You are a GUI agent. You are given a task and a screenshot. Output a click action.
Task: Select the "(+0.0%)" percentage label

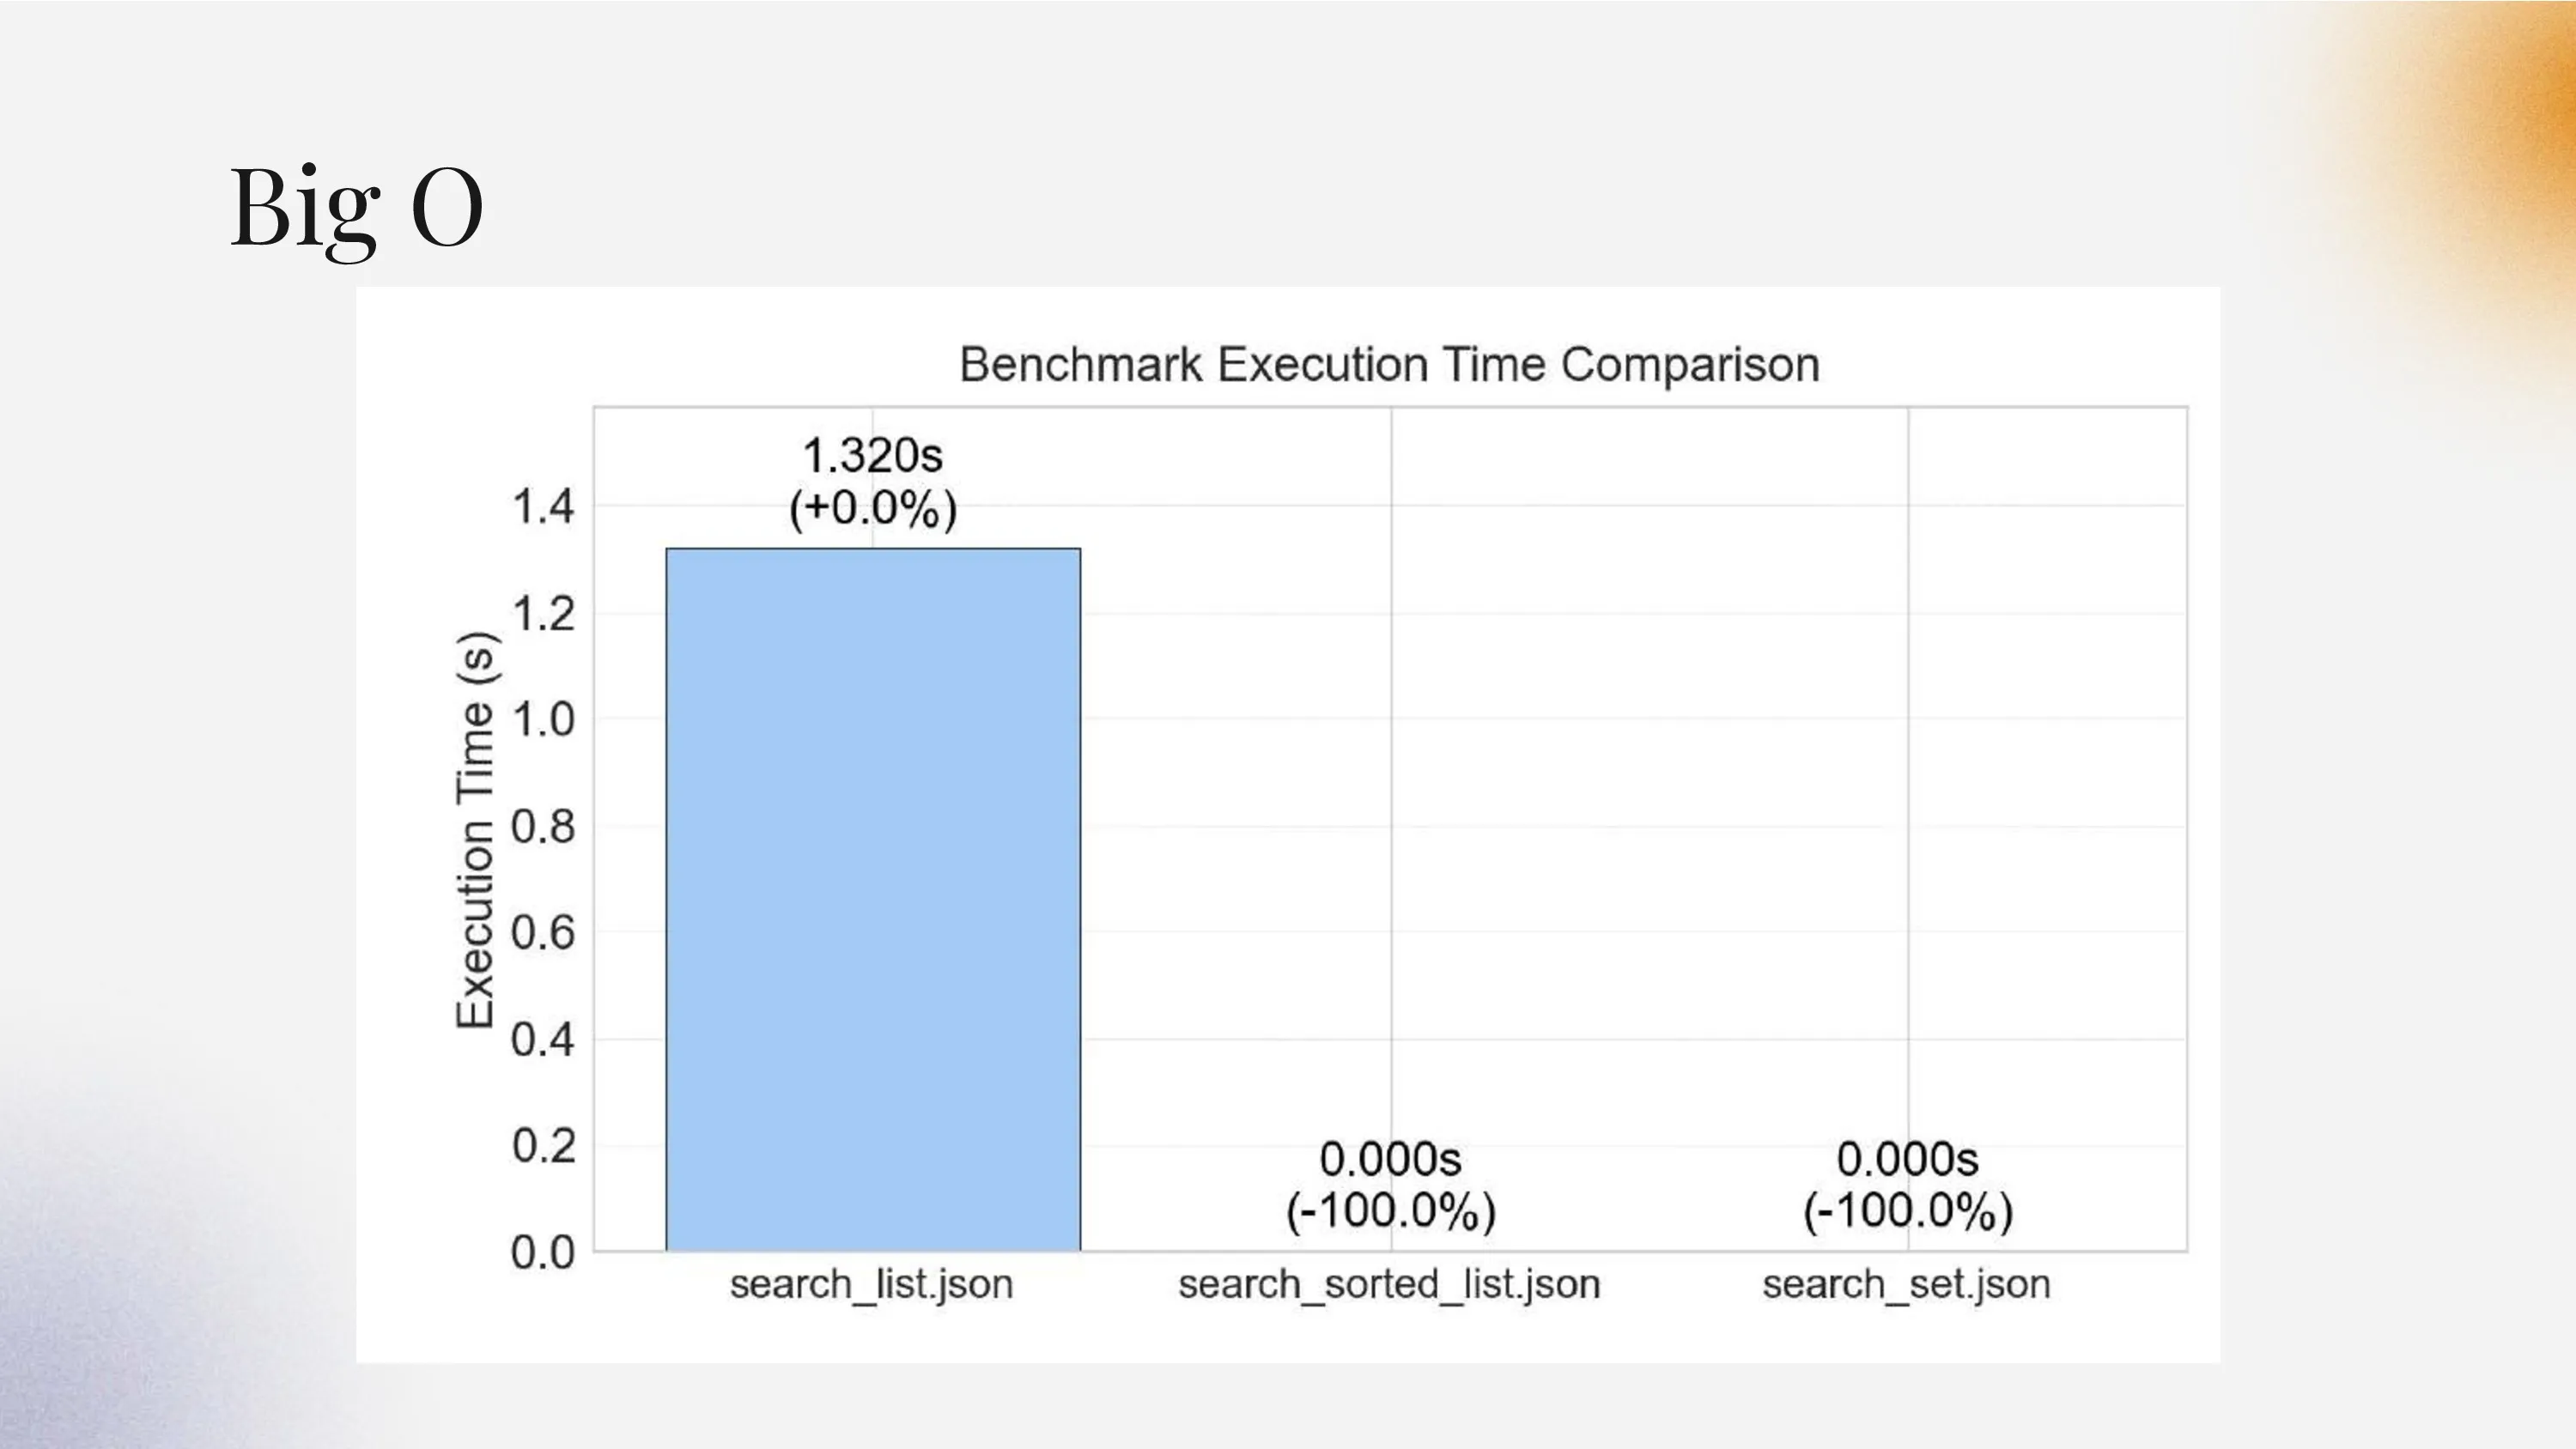click(x=873, y=508)
